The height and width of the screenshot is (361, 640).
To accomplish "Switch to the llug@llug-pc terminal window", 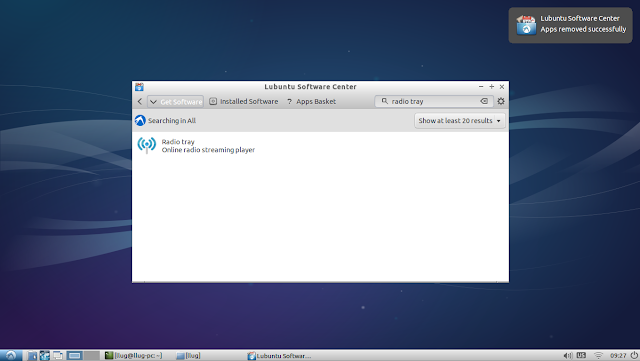I will pyautogui.click(x=135, y=355).
